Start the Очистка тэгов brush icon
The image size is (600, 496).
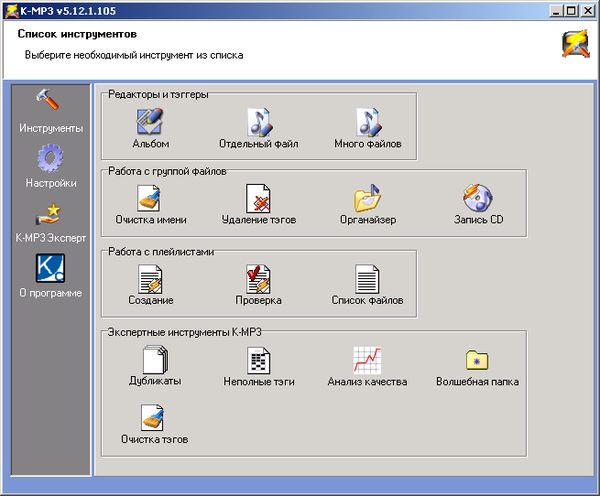(x=153, y=418)
